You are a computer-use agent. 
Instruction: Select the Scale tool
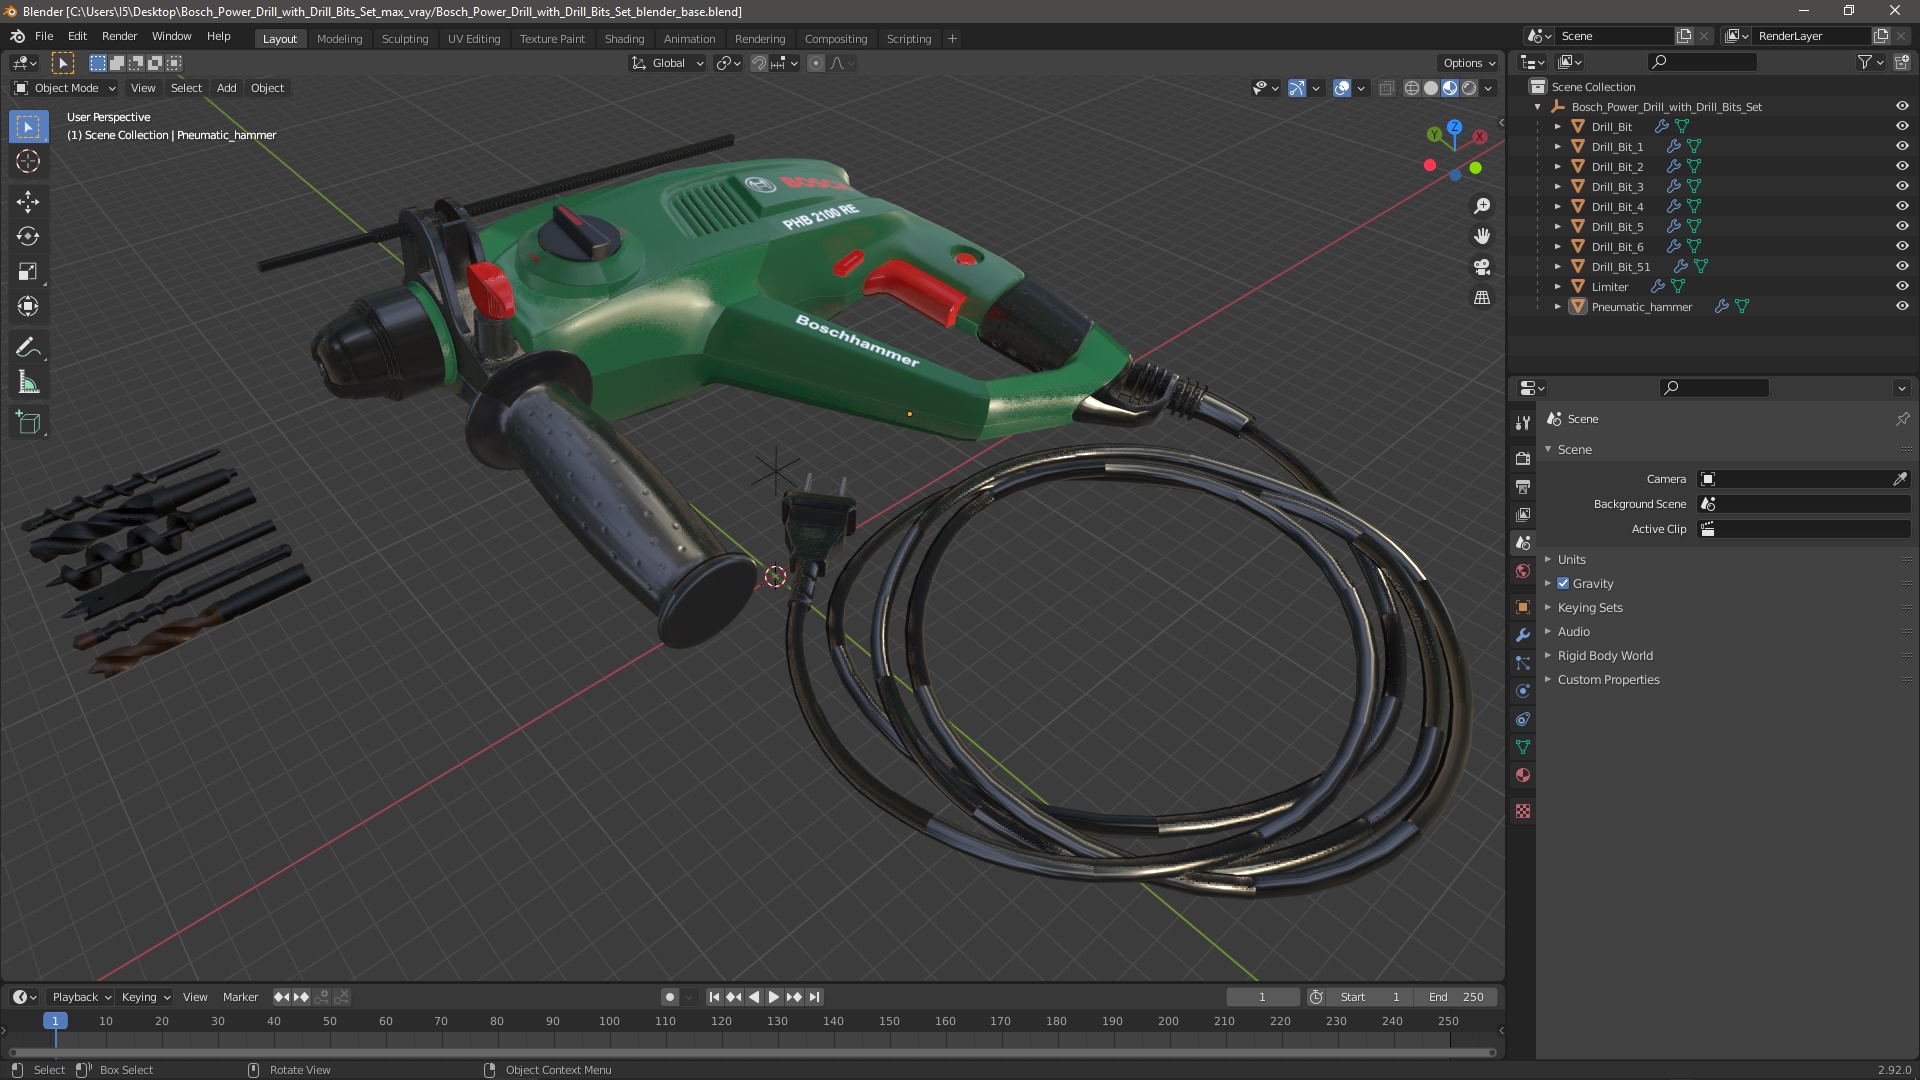click(x=28, y=272)
